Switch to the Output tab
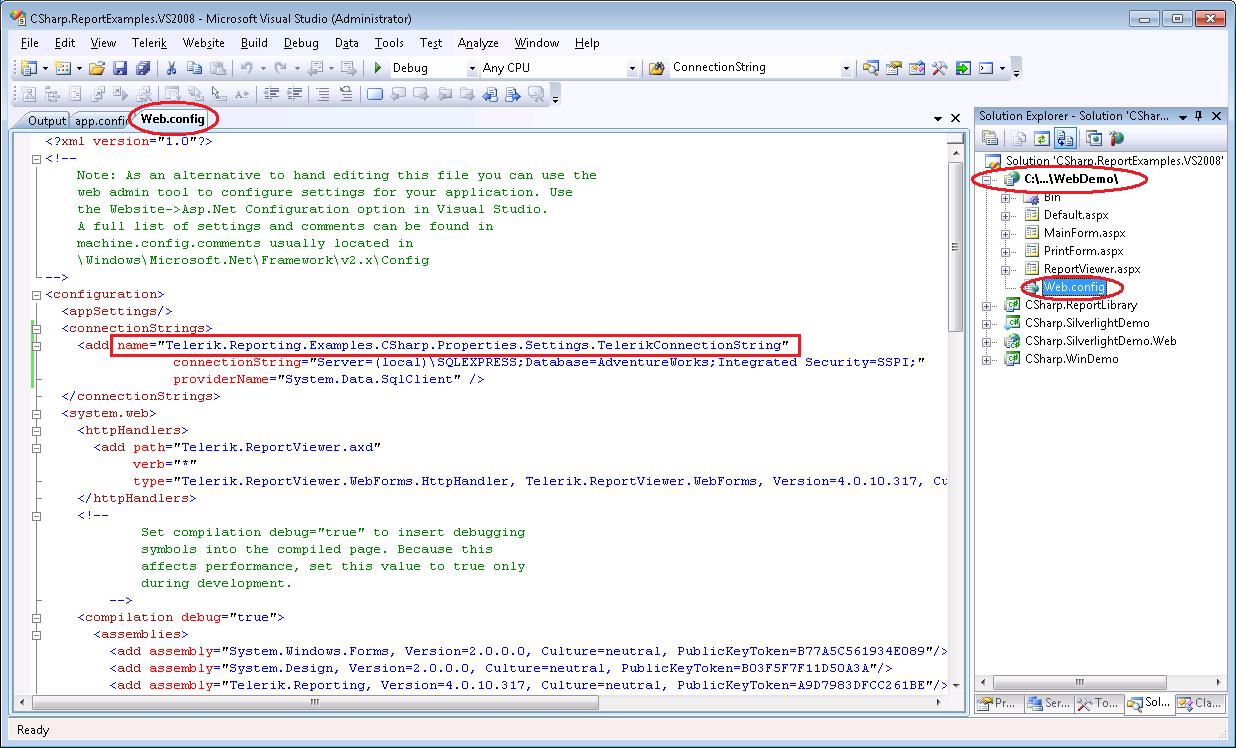Image resolution: width=1236 pixels, height=748 pixels. (46, 121)
